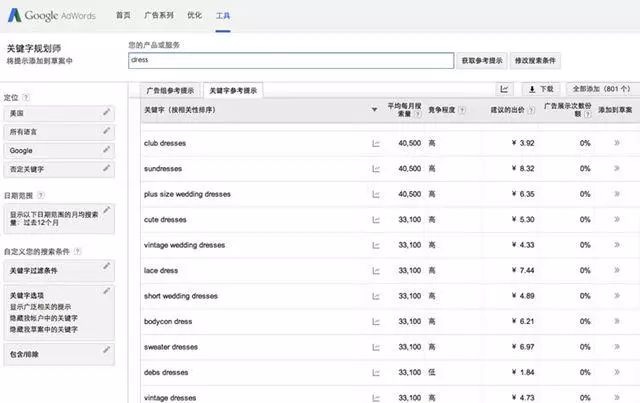This screenshot has height=403, width=640.
Task: Click the 下载 download button
Action: point(541,89)
